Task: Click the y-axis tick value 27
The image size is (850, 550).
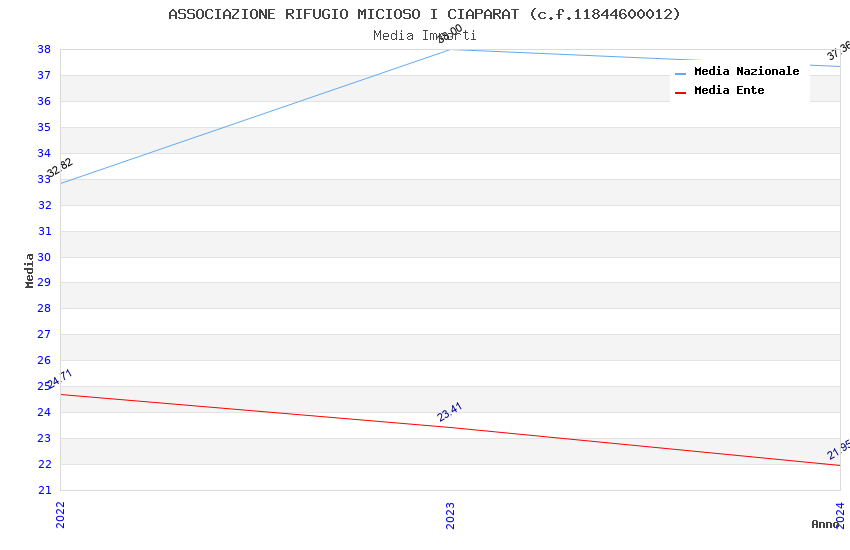Action: [44, 334]
